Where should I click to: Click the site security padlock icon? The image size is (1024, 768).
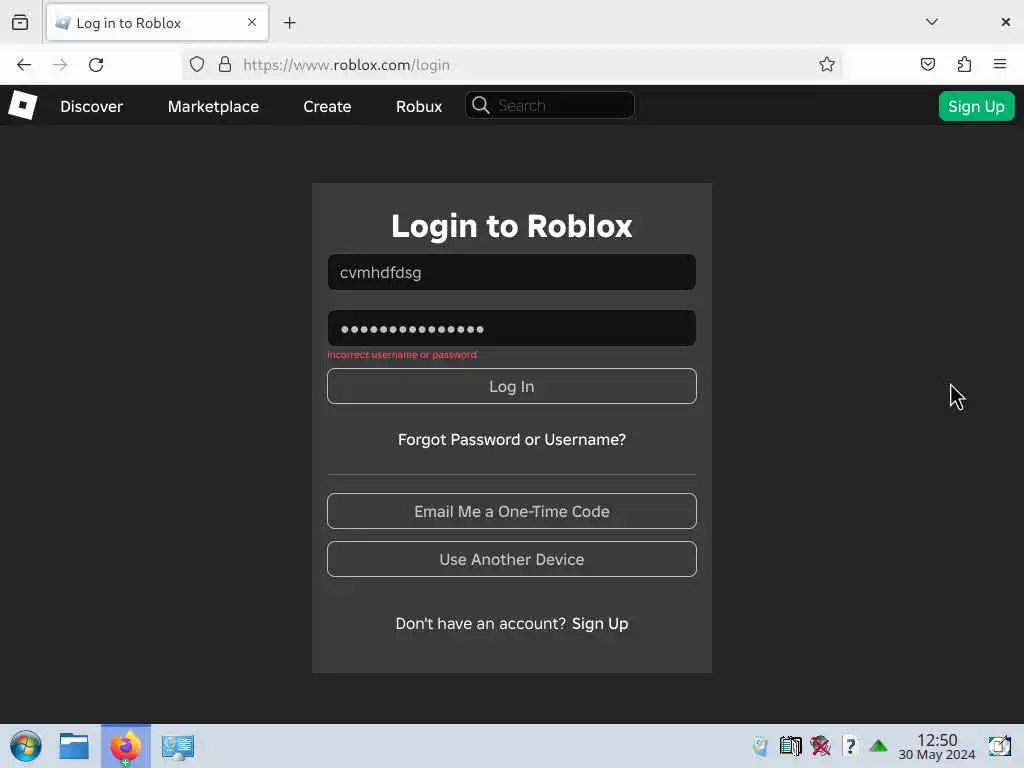pos(225,65)
